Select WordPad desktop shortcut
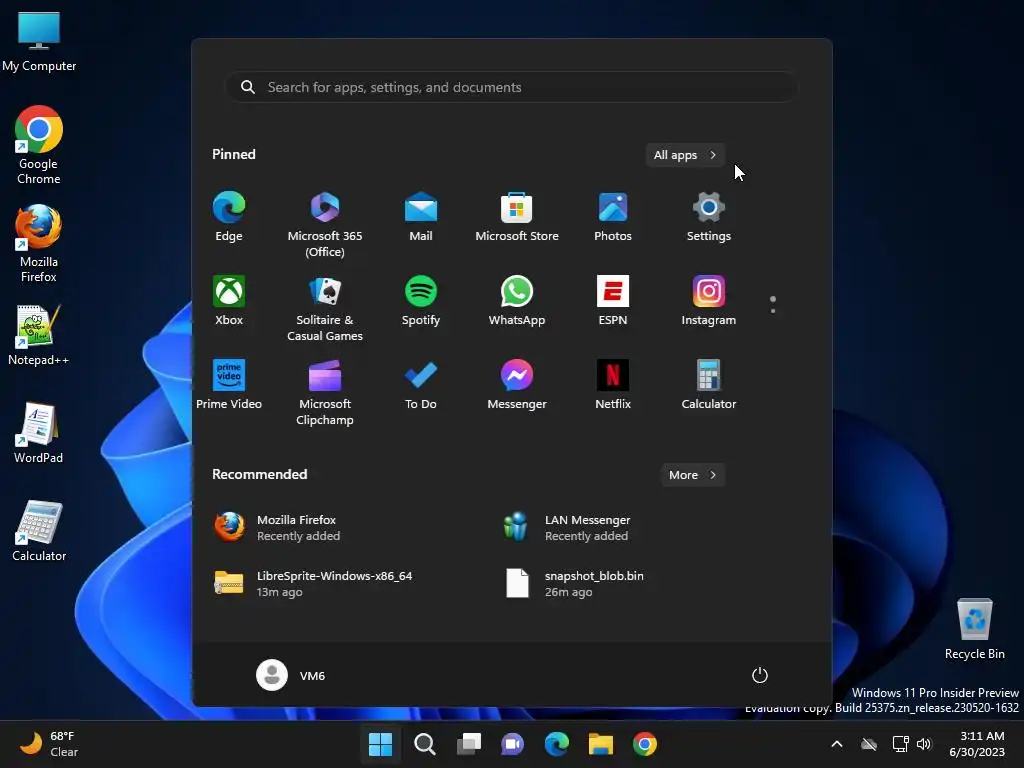1024x768 pixels. coord(39,432)
